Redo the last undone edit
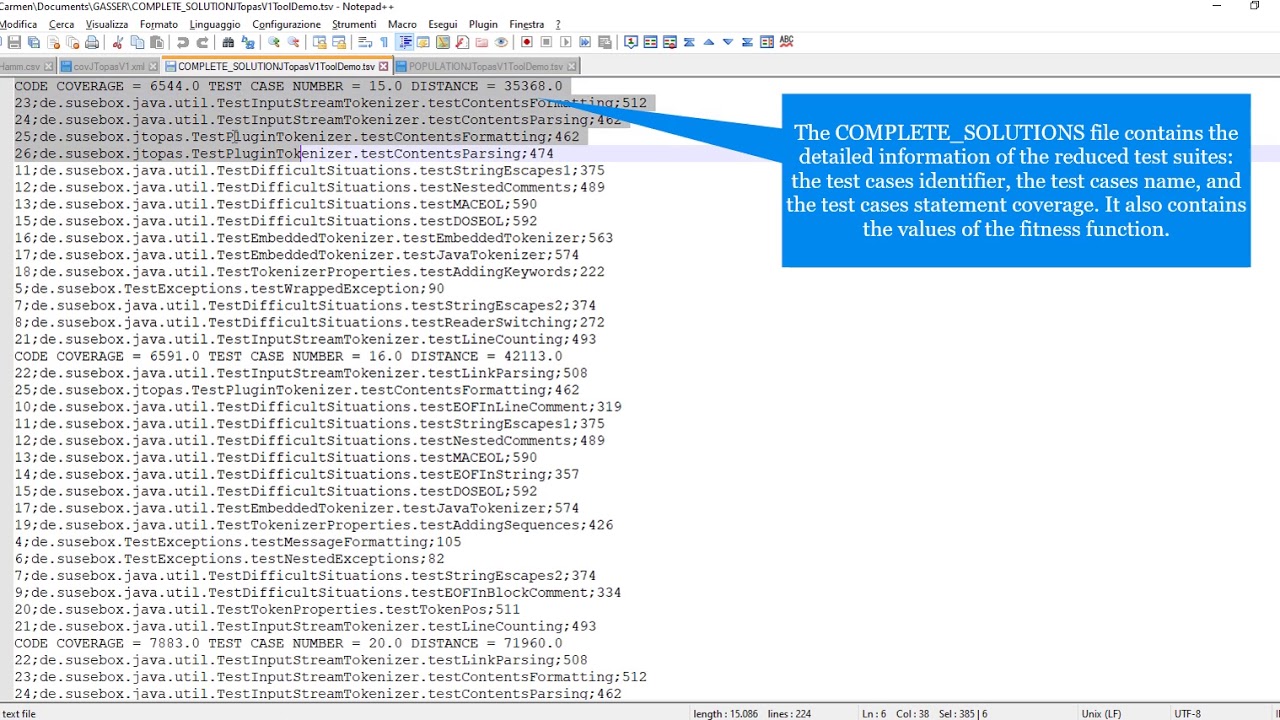 tap(202, 42)
